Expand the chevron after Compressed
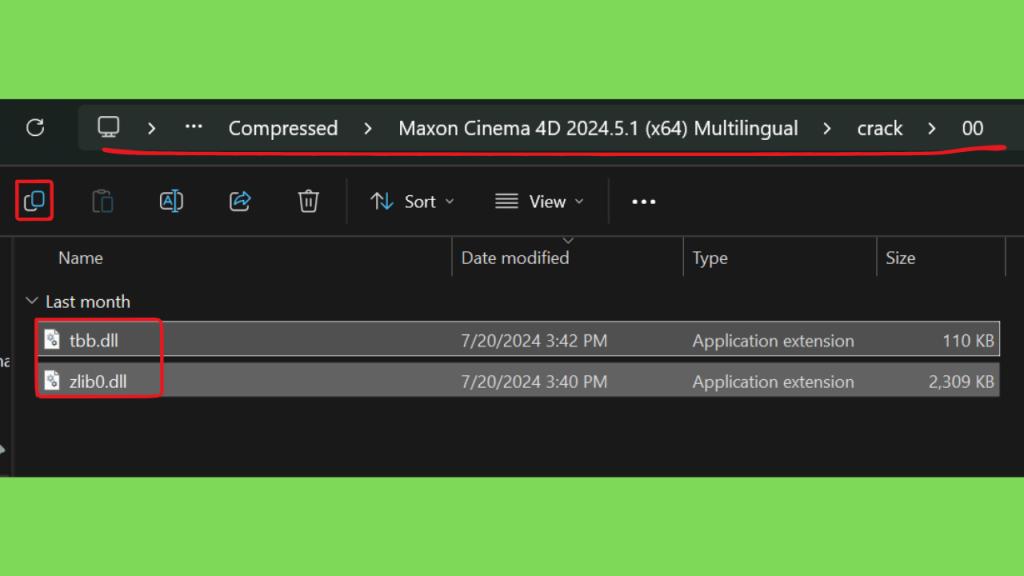This screenshot has width=1024, height=576. (x=368, y=128)
